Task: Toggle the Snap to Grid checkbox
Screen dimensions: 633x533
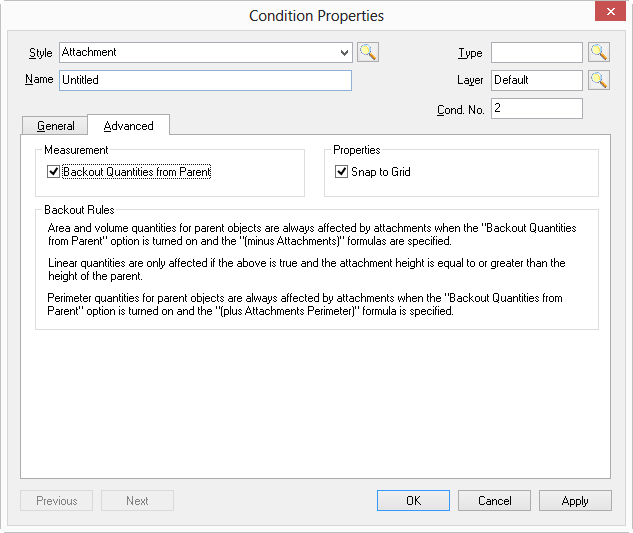Action: (x=341, y=172)
